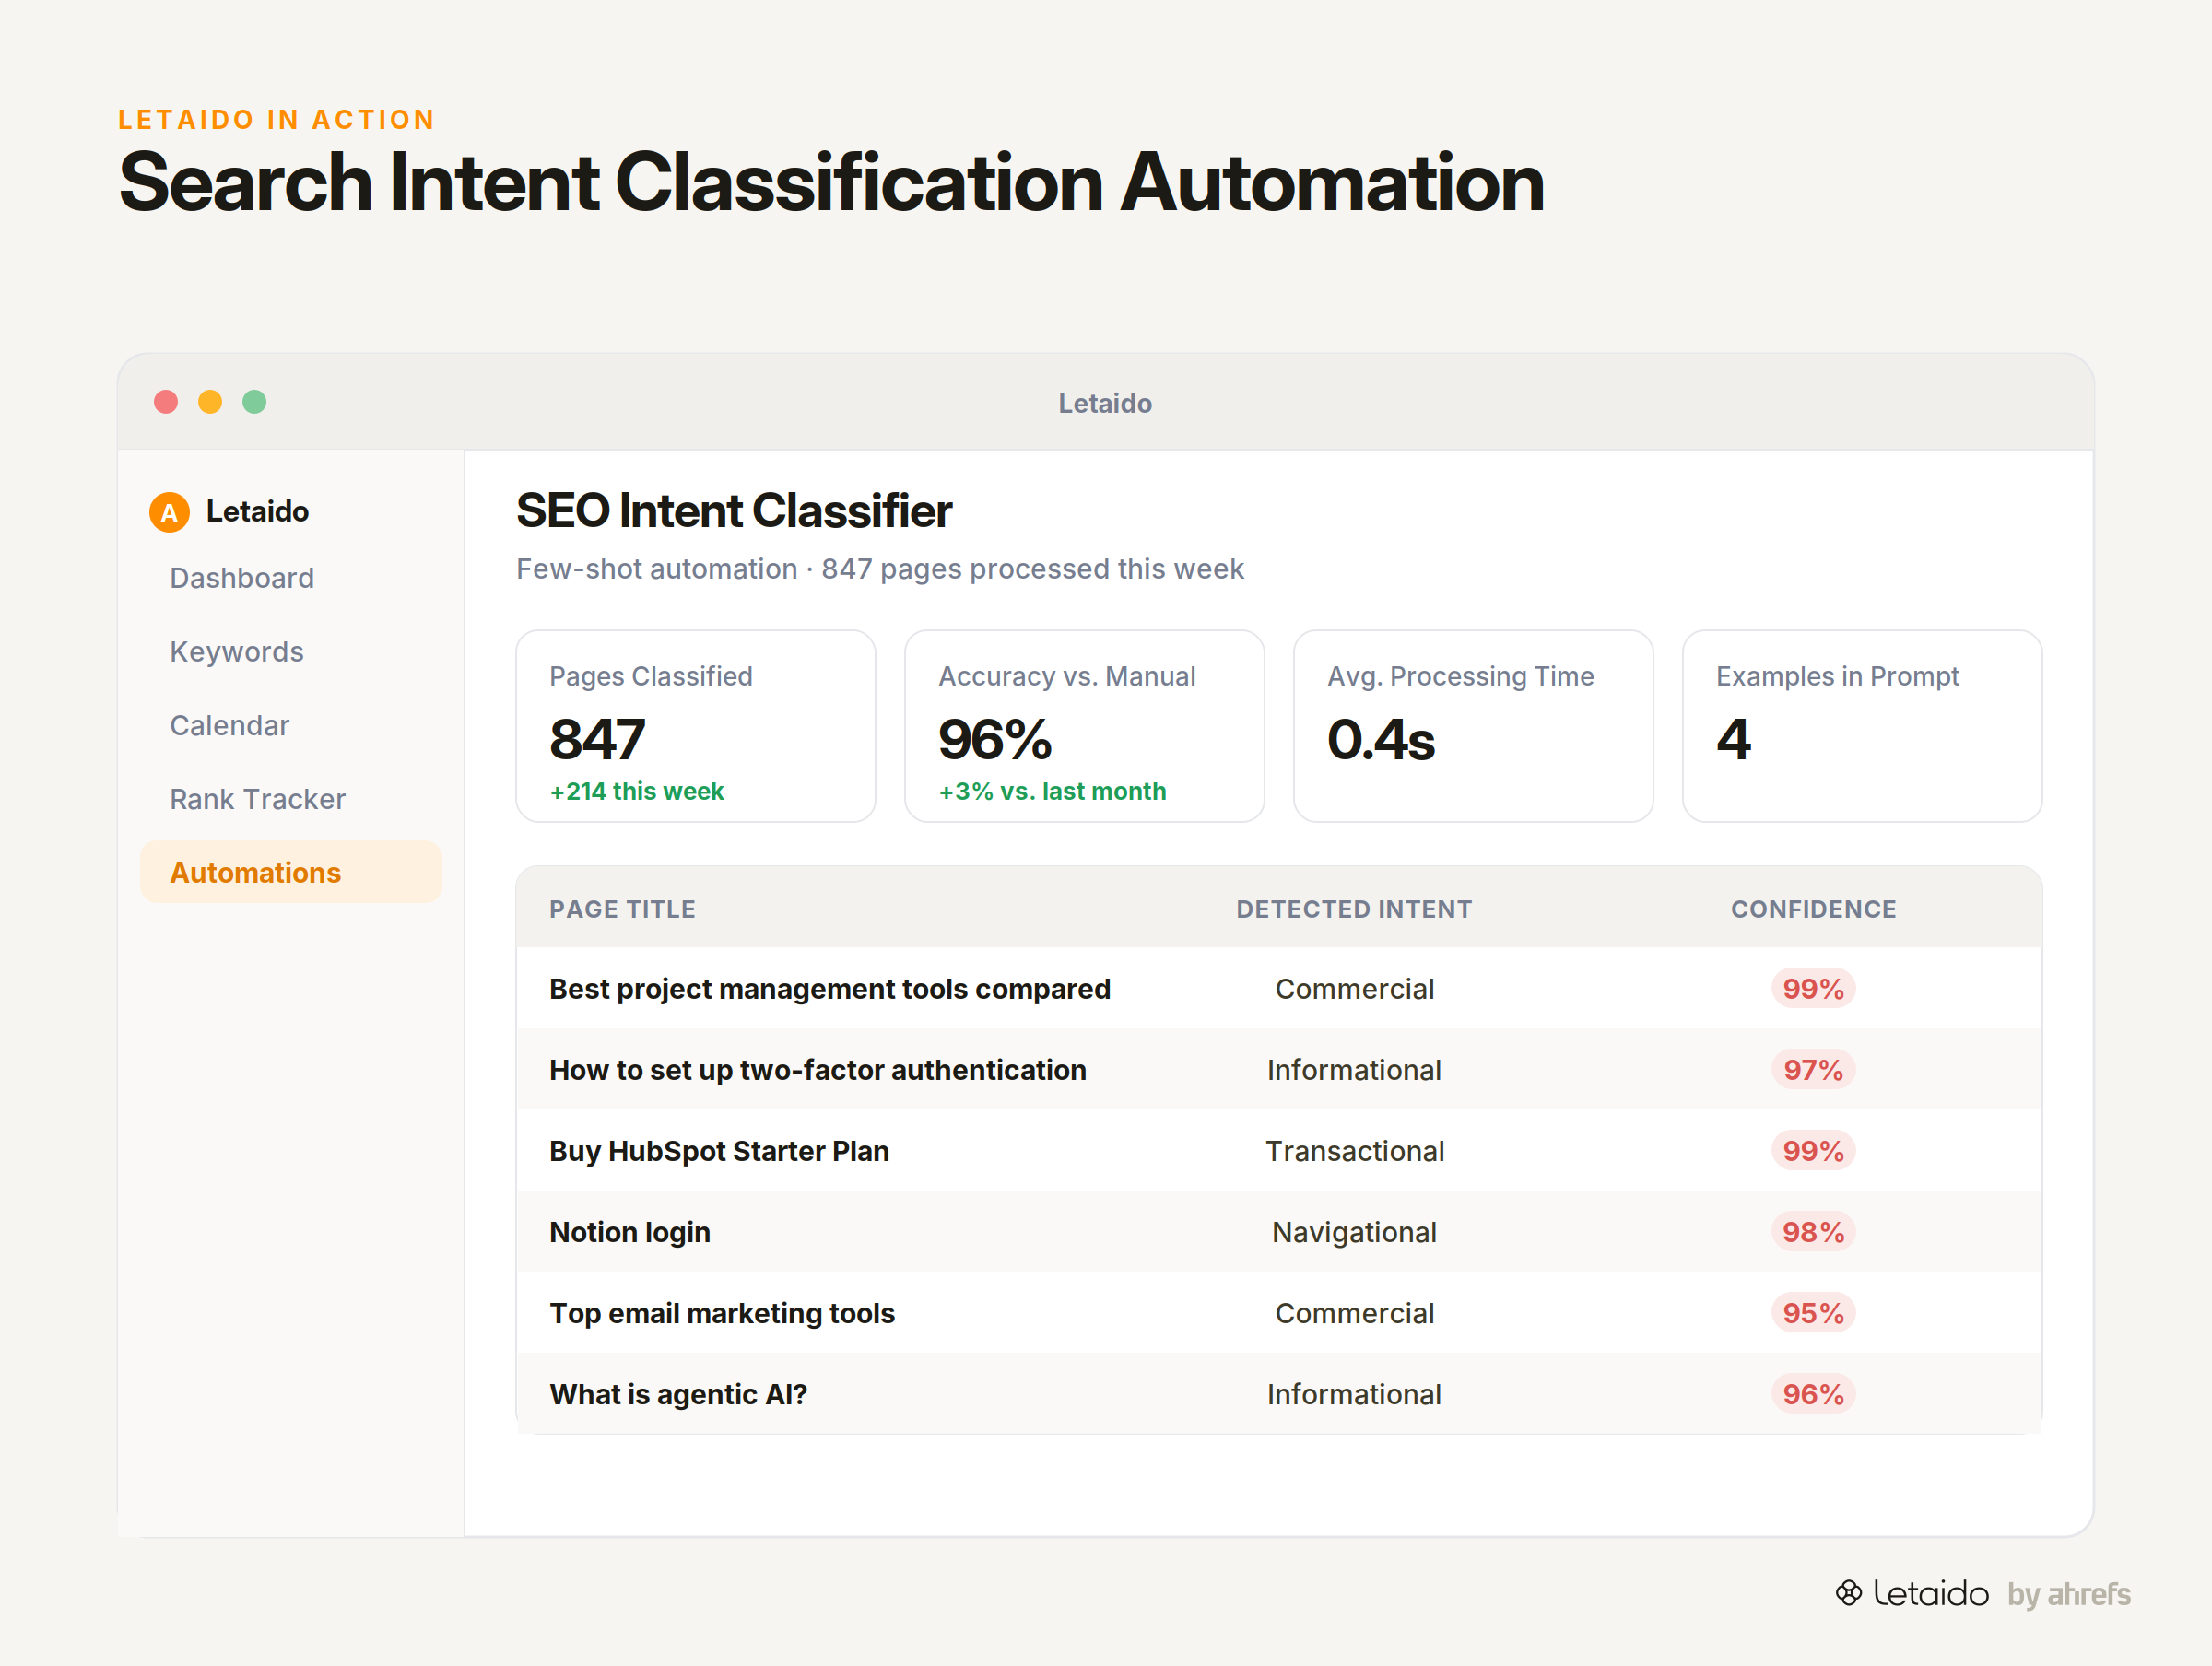This screenshot has height=1666, width=2212.
Task: Close the Letaido window with red button
Action: click(x=166, y=402)
